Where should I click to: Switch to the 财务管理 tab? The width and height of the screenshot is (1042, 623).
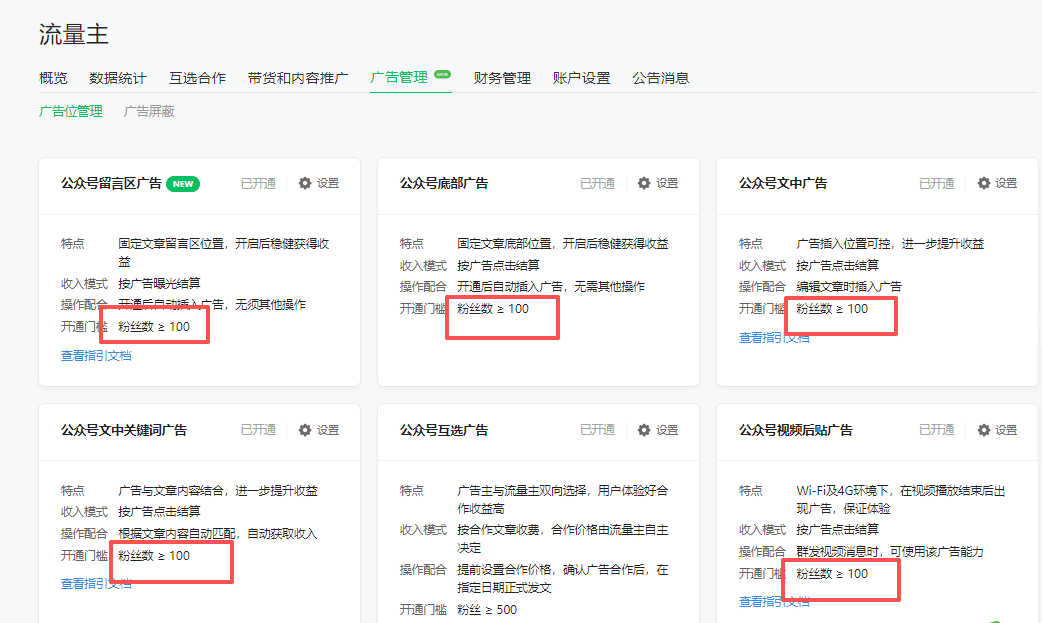click(x=501, y=77)
